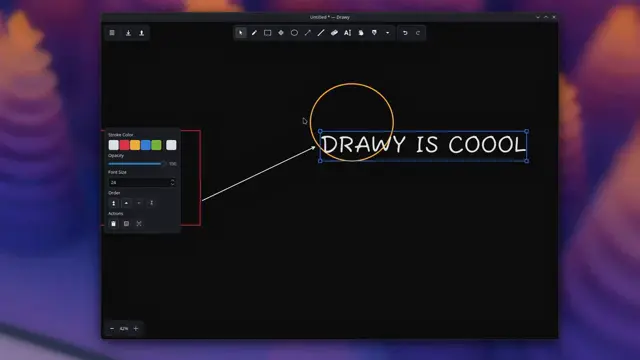Minimize the Drawy window
The width and height of the screenshot is (640, 360).
point(538,17)
